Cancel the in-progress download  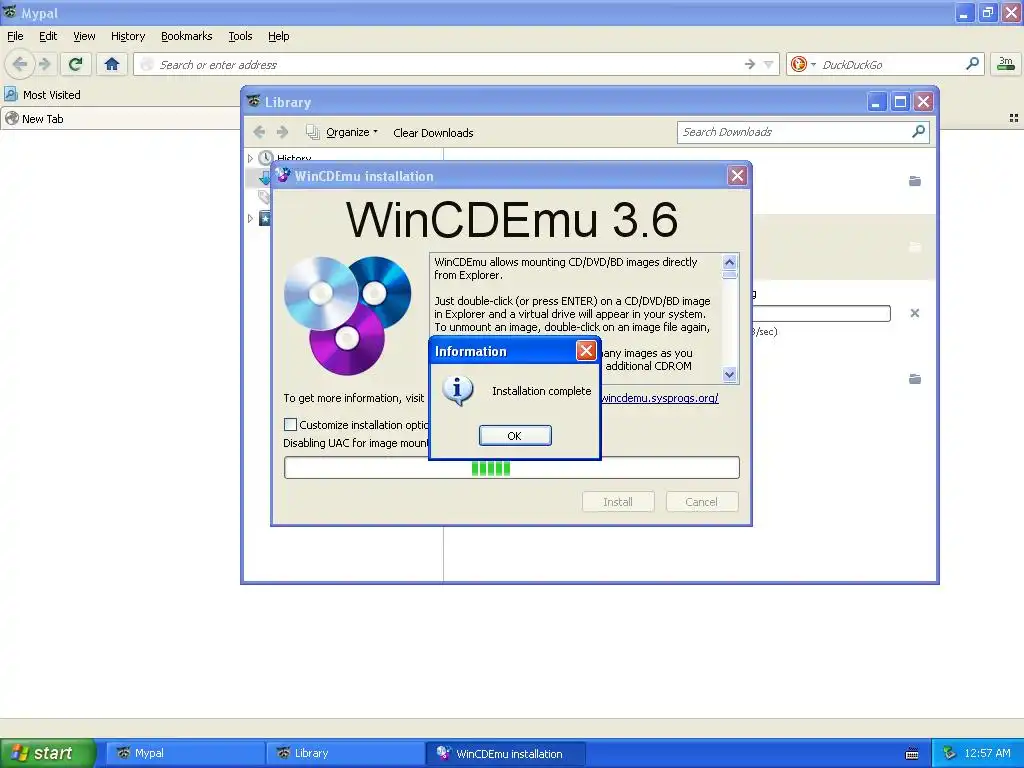pyautogui.click(x=915, y=313)
